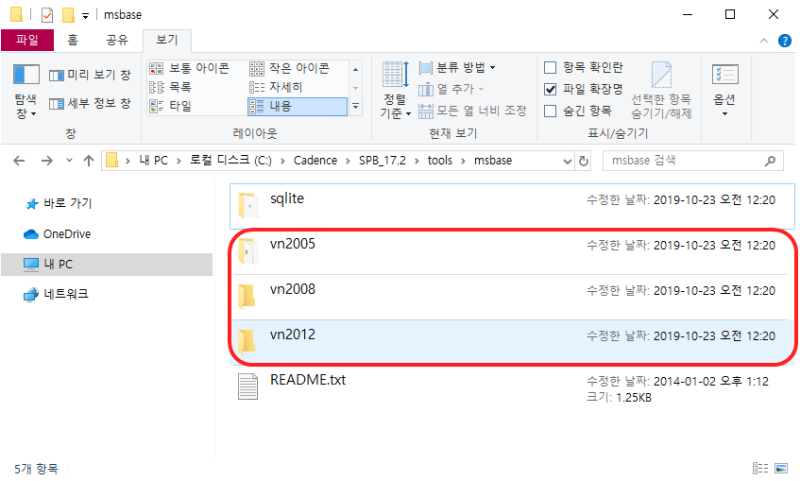Choose 내용 content layout
The image size is (800, 481).
point(297,106)
